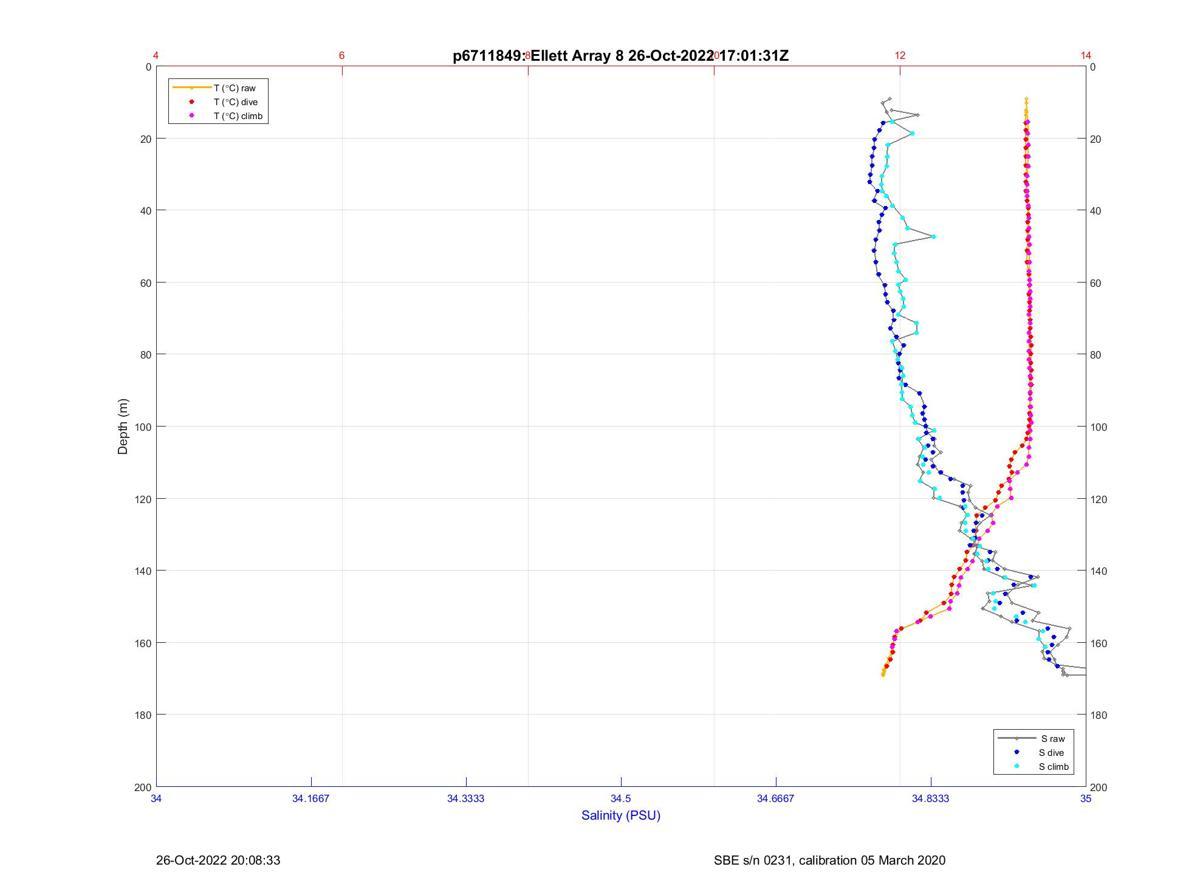Click the red '14' temperature tick label

pyautogui.click(x=1086, y=55)
